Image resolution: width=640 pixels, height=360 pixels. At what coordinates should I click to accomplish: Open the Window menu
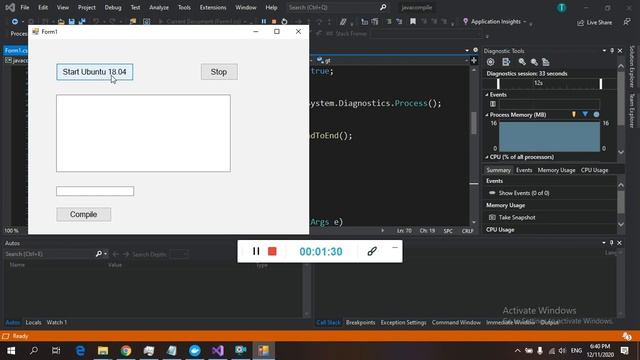click(x=246, y=7)
